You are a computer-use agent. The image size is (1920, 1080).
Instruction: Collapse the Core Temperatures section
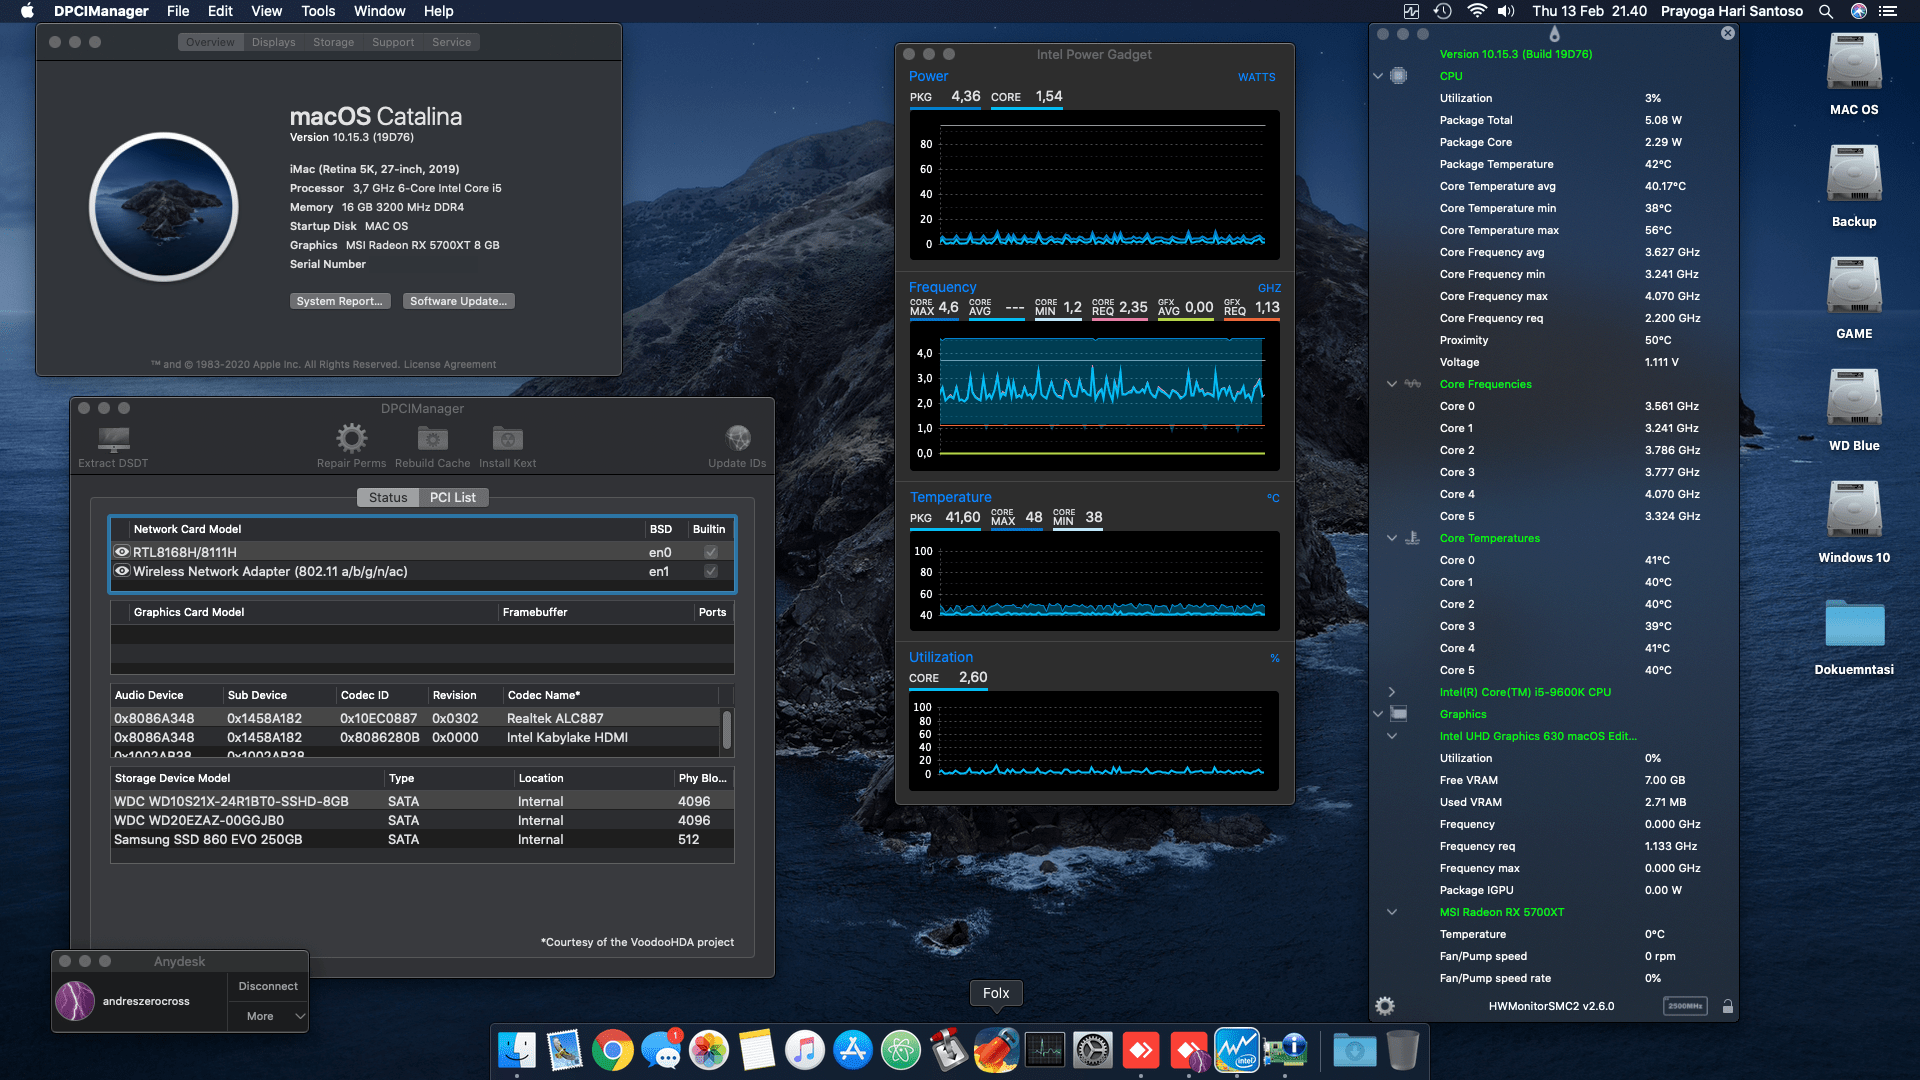(1391, 537)
